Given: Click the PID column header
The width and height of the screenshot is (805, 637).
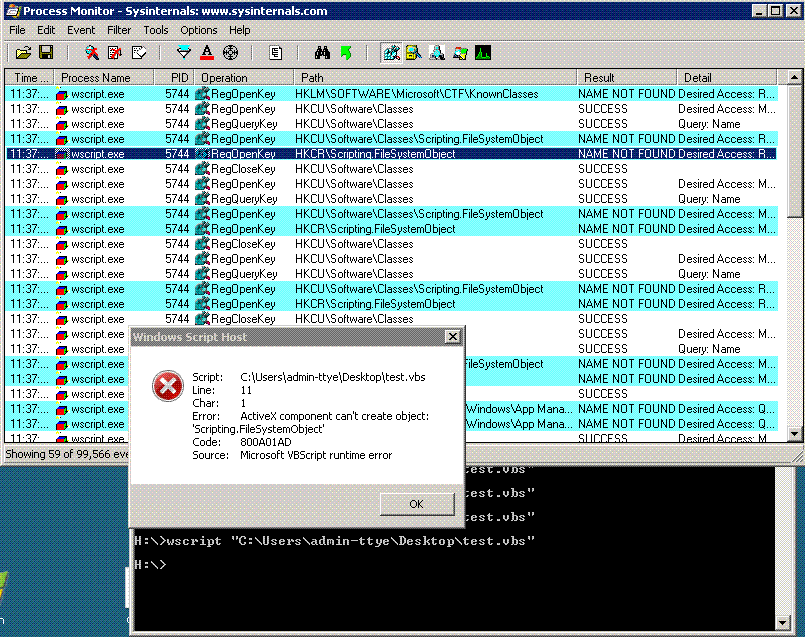Looking at the screenshot, I should 174,78.
